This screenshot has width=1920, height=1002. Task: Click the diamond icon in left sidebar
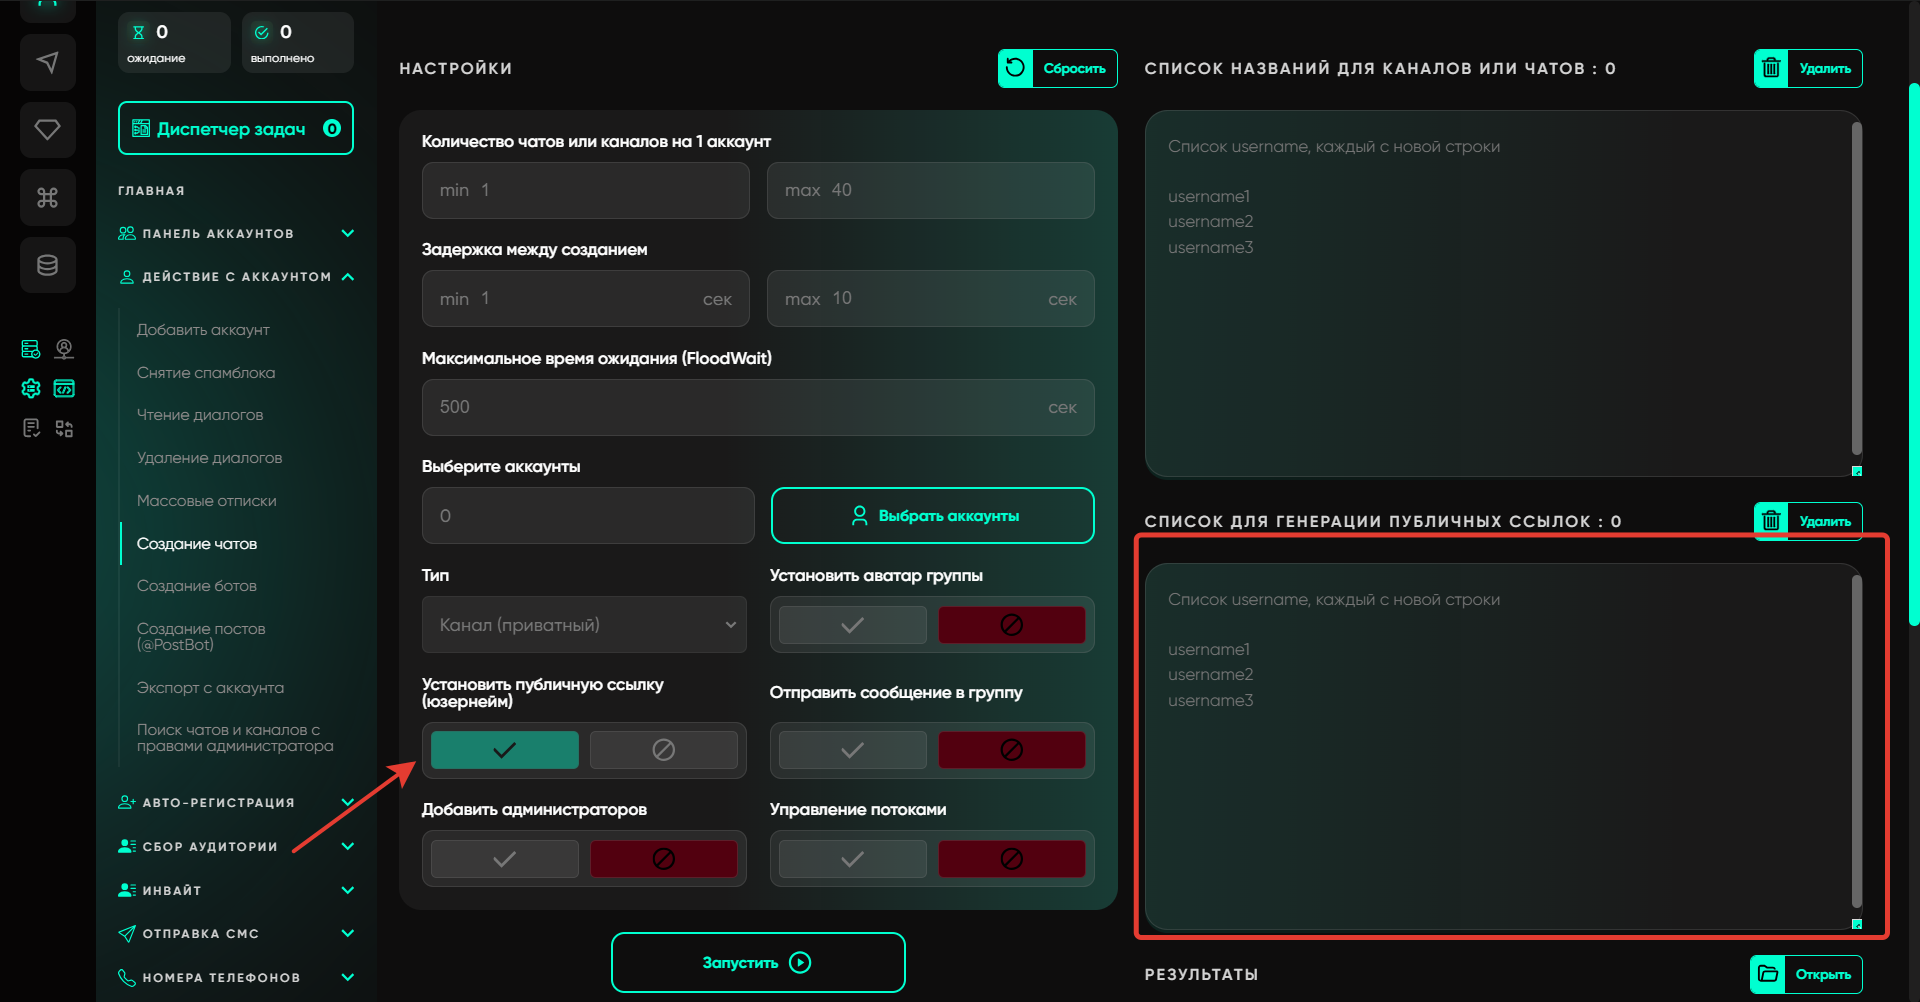pyautogui.click(x=47, y=129)
